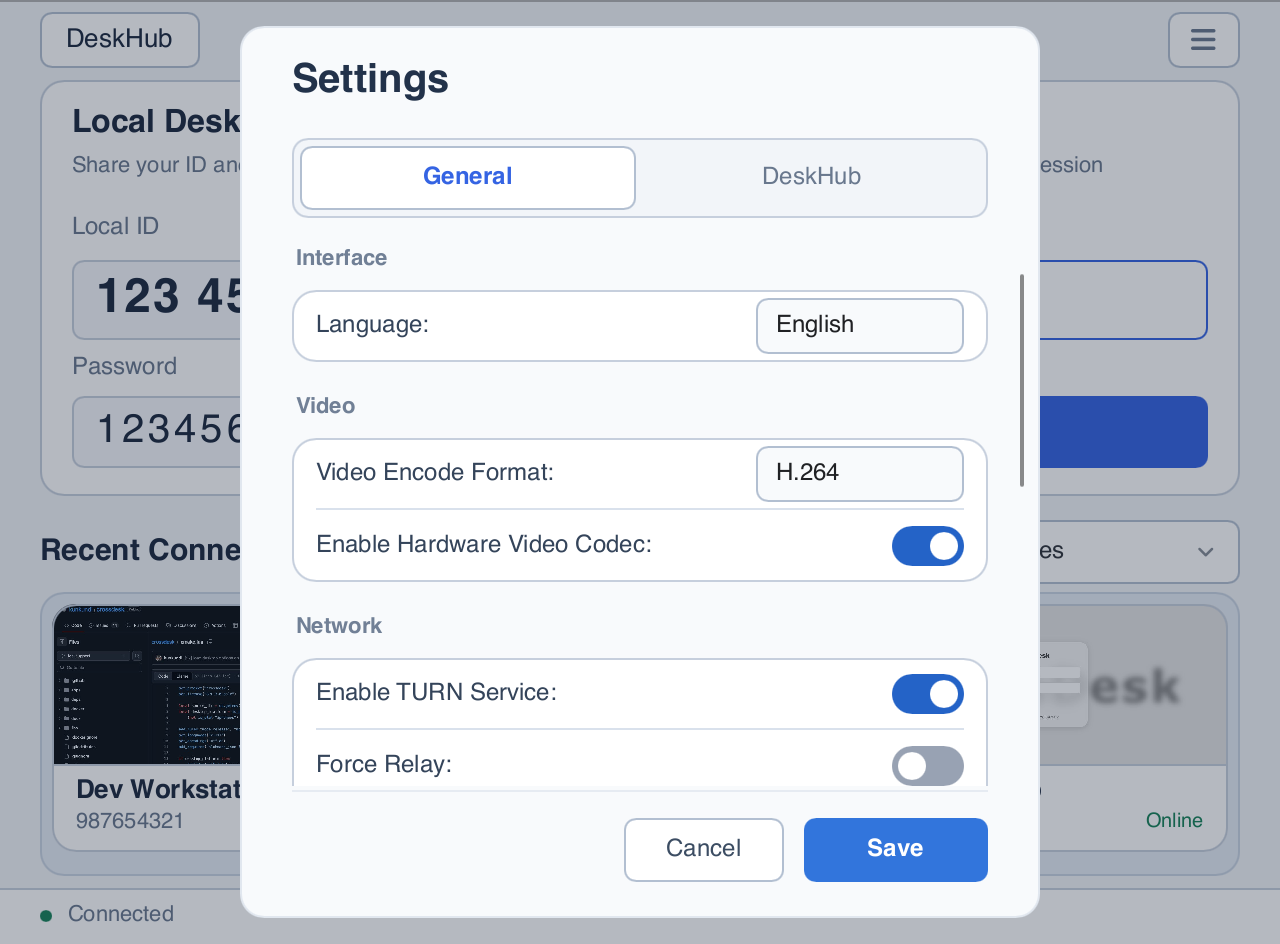Image resolution: width=1280 pixels, height=944 pixels.
Task: Cancel the Settings dialog
Action: tap(704, 850)
